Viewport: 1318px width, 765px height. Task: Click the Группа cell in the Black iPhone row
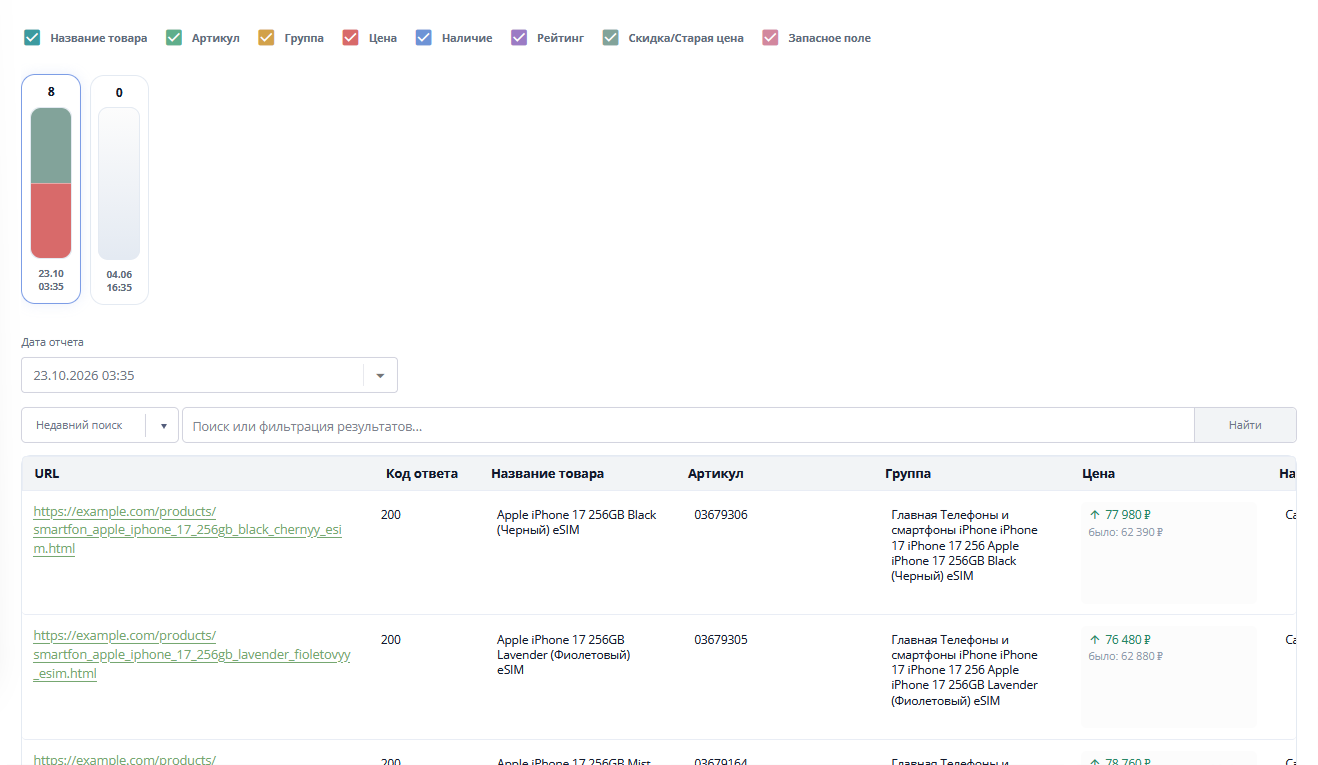click(965, 545)
